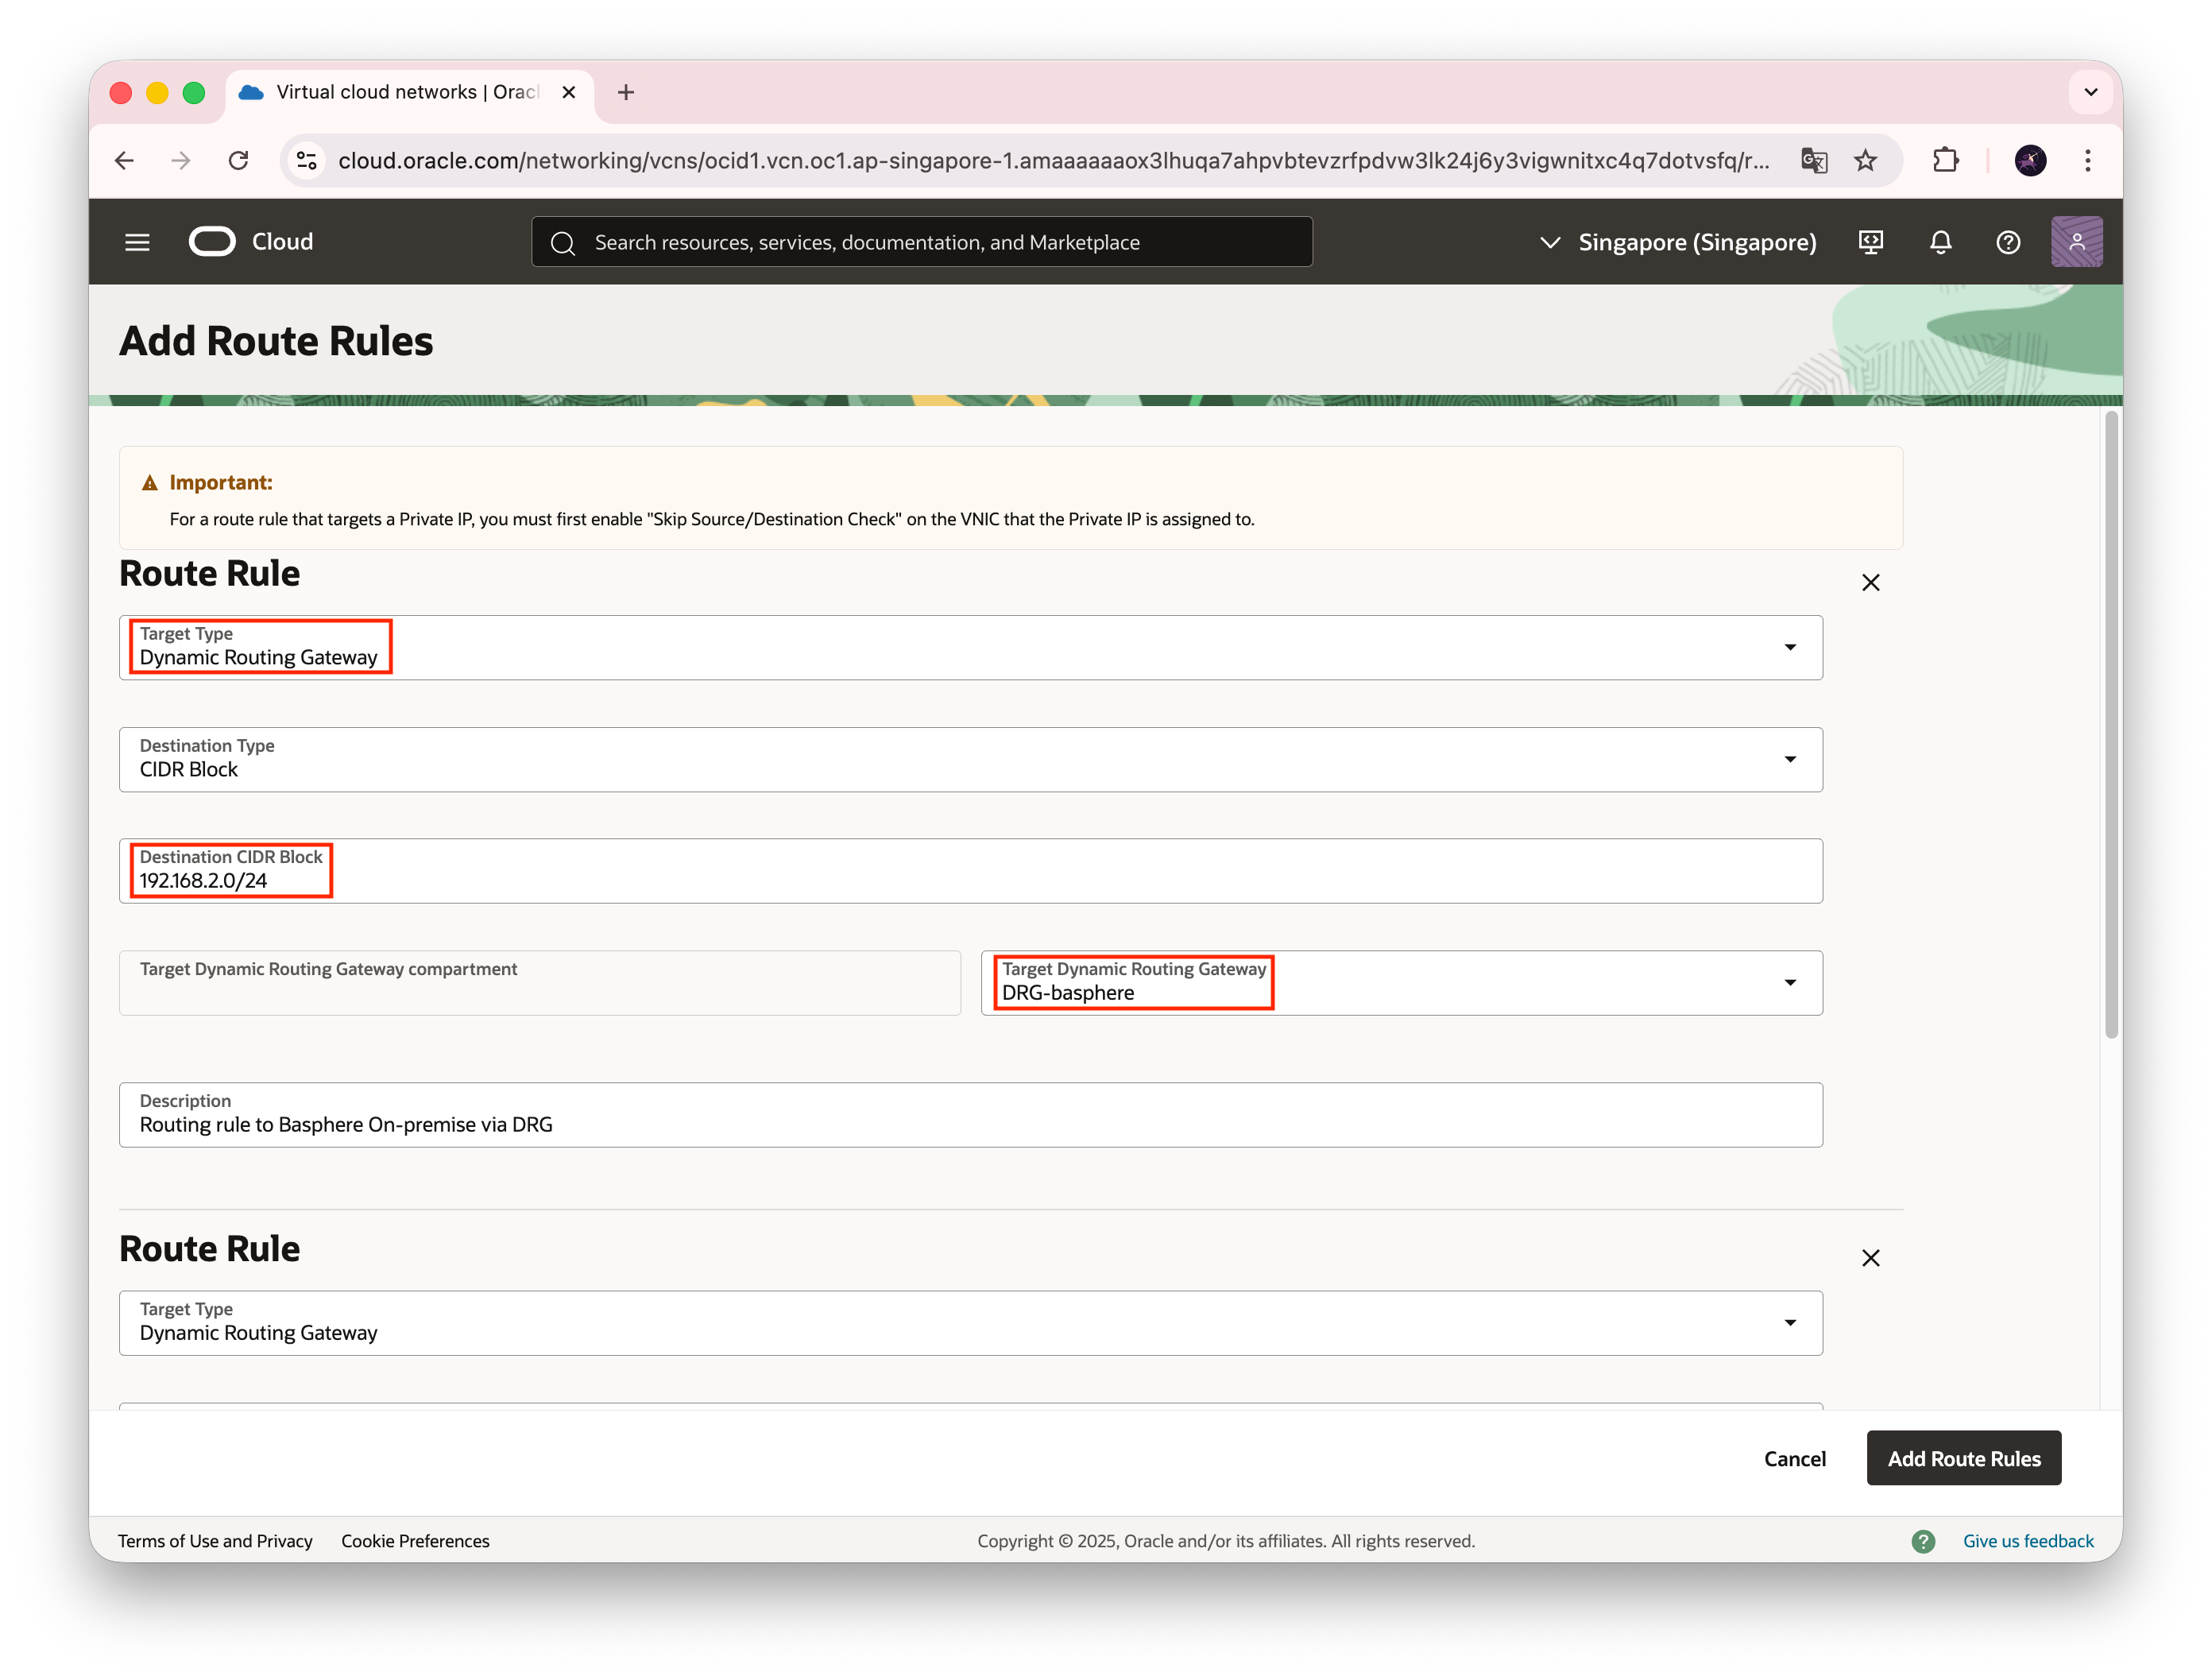This screenshot has height=1680, width=2212.
Task: Open a new browser tab
Action: click(x=626, y=92)
